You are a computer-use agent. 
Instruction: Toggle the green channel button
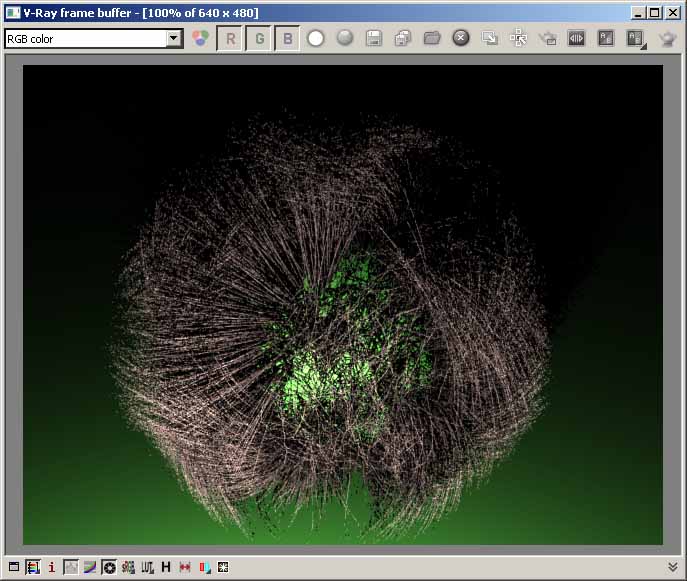tap(258, 39)
